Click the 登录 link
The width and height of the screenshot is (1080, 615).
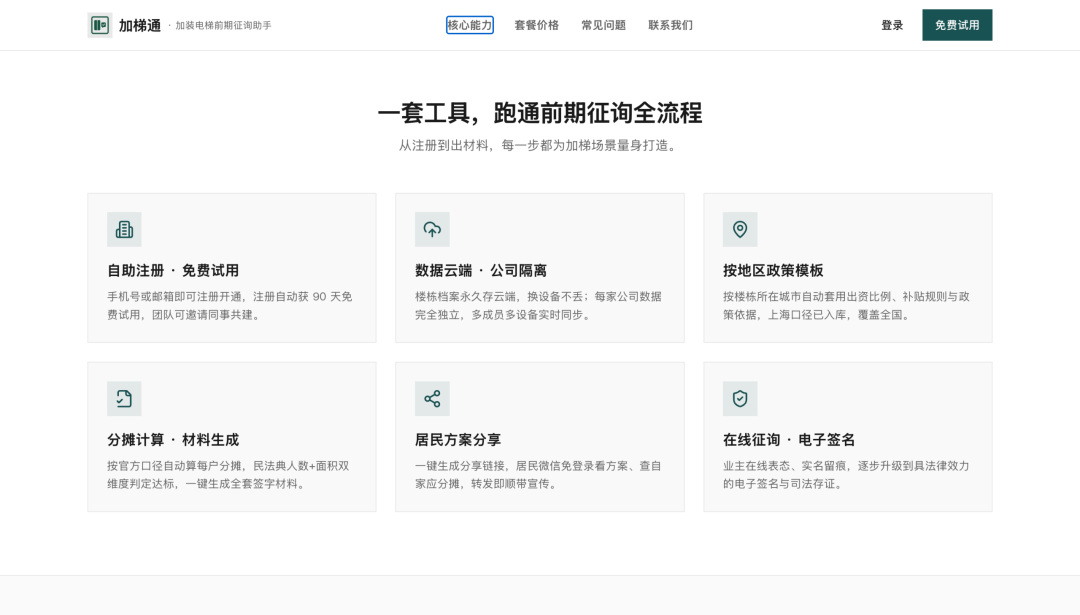click(892, 25)
